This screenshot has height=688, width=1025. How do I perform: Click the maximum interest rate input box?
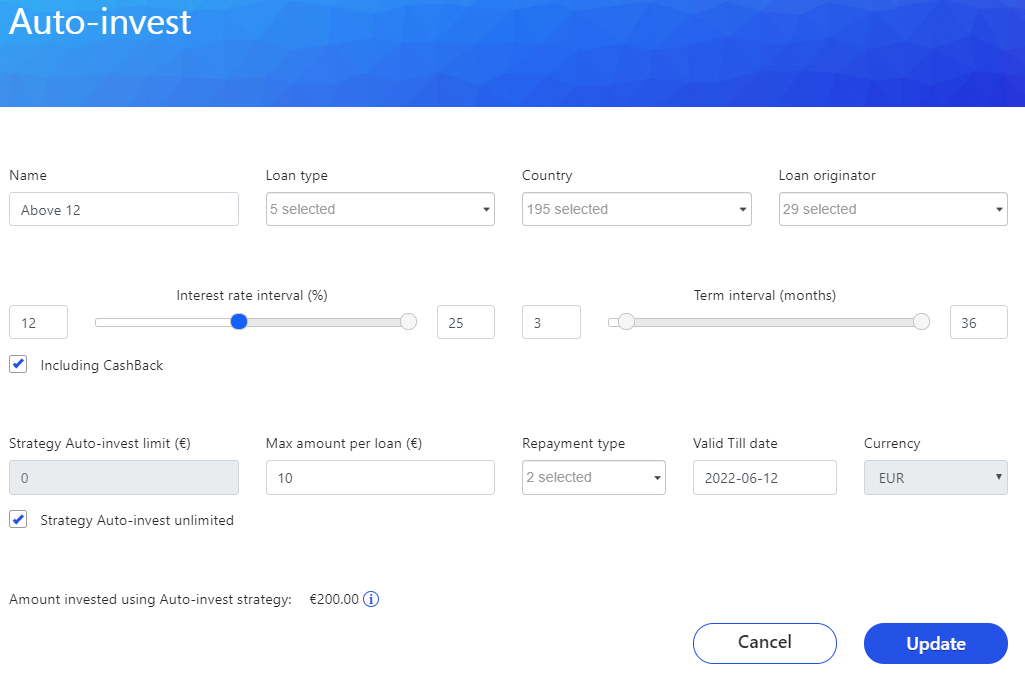465,323
